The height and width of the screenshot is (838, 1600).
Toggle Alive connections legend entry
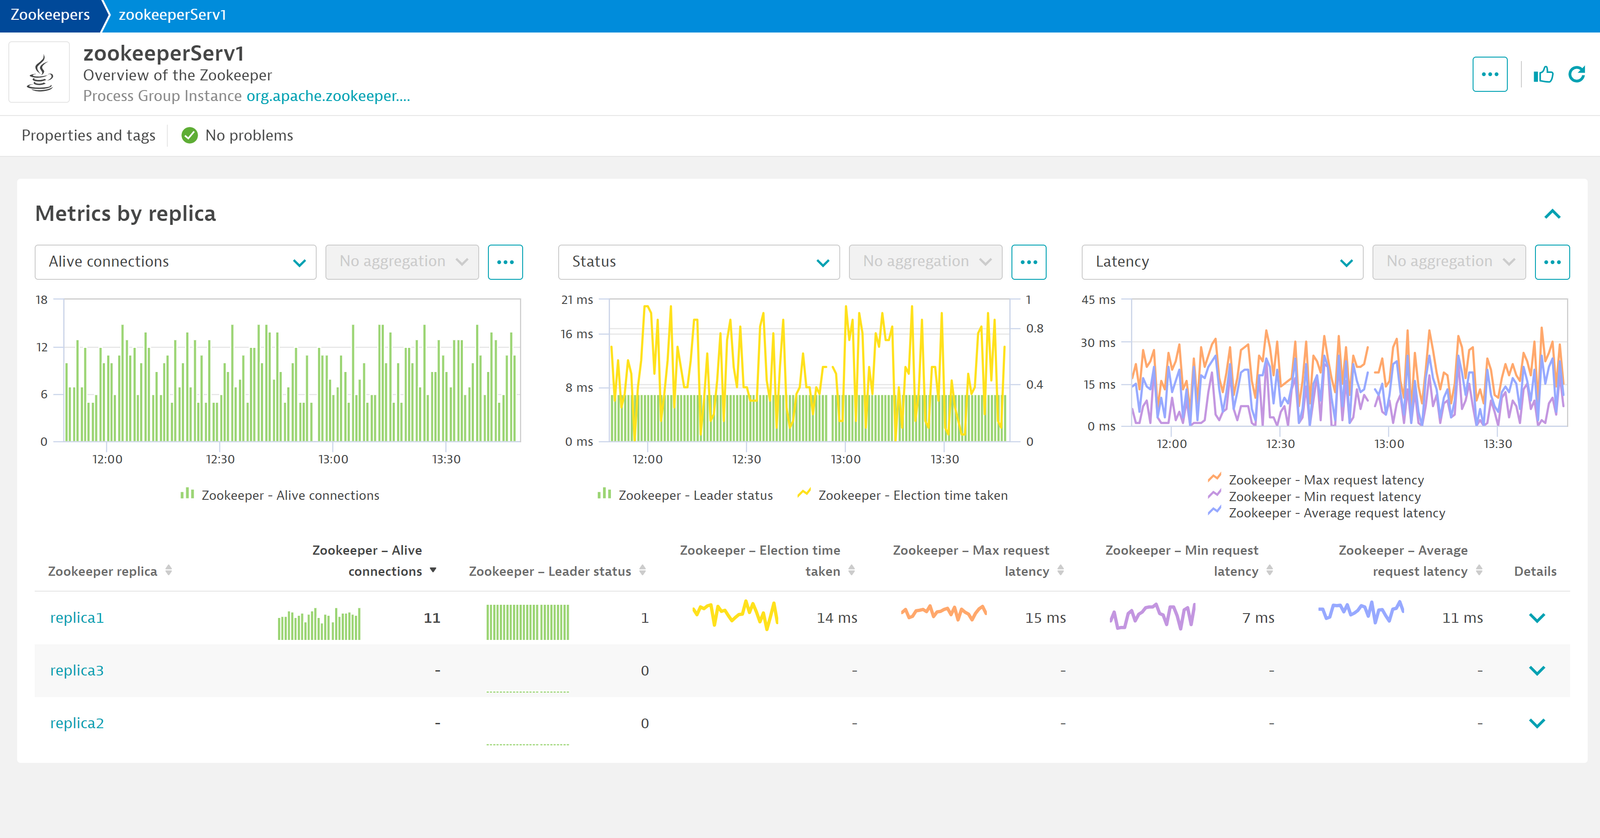(x=280, y=495)
